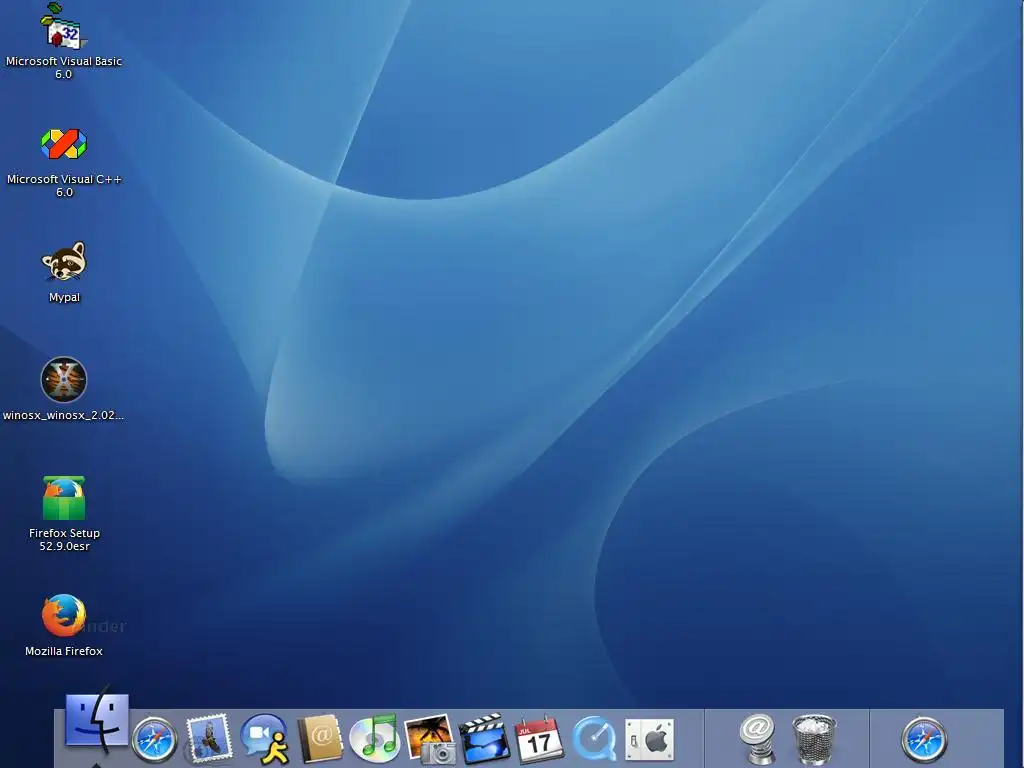Image resolution: width=1024 pixels, height=768 pixels.
Task: Open Safari compass next to Finder
Action: tap(155, 740)
